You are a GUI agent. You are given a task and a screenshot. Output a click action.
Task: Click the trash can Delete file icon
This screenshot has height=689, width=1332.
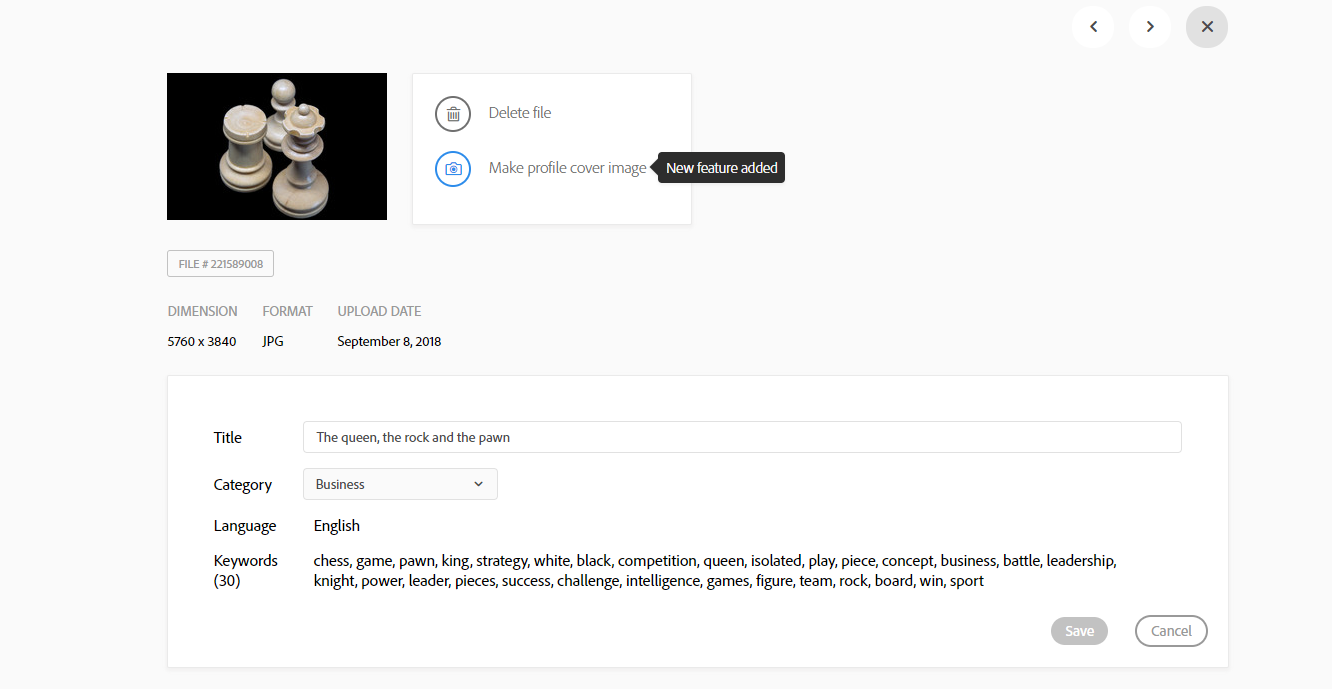453,114
